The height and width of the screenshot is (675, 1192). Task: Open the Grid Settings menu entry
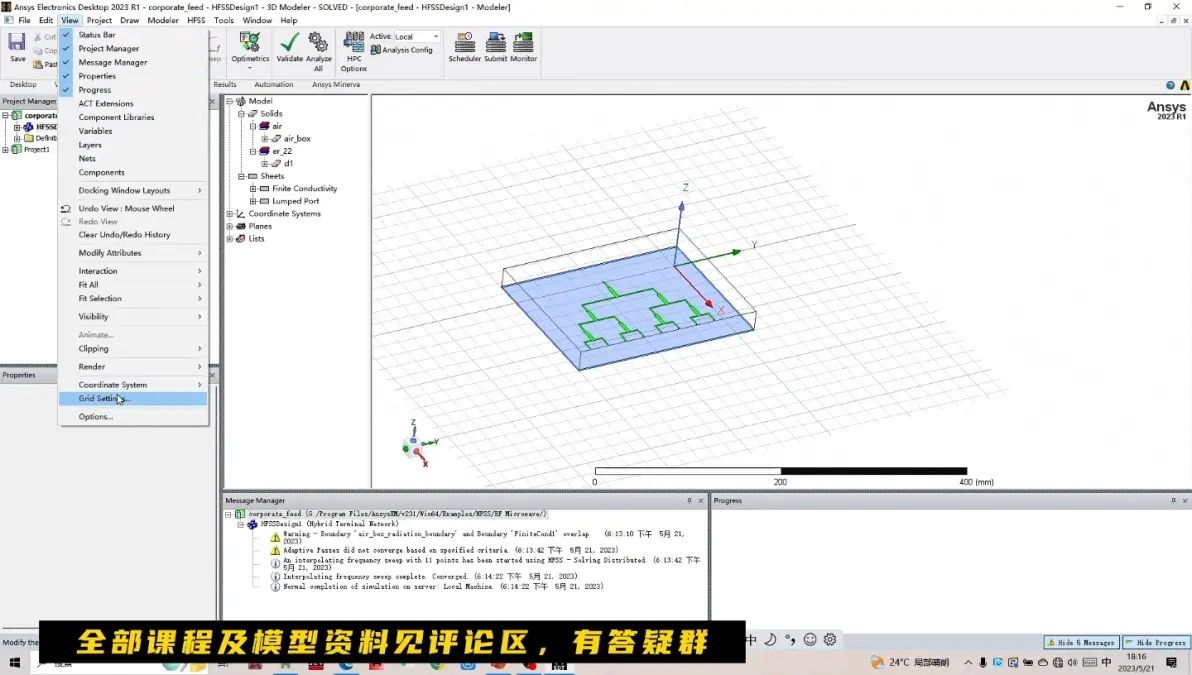tap(133, 398)
